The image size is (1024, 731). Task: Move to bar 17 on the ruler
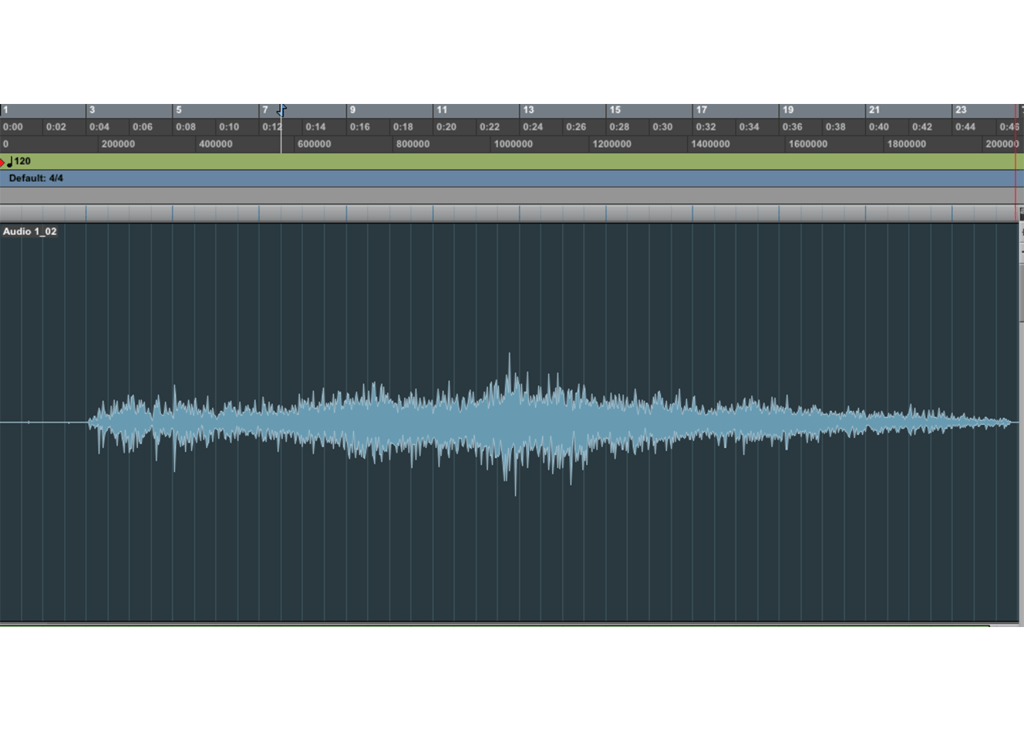point(701,110)
